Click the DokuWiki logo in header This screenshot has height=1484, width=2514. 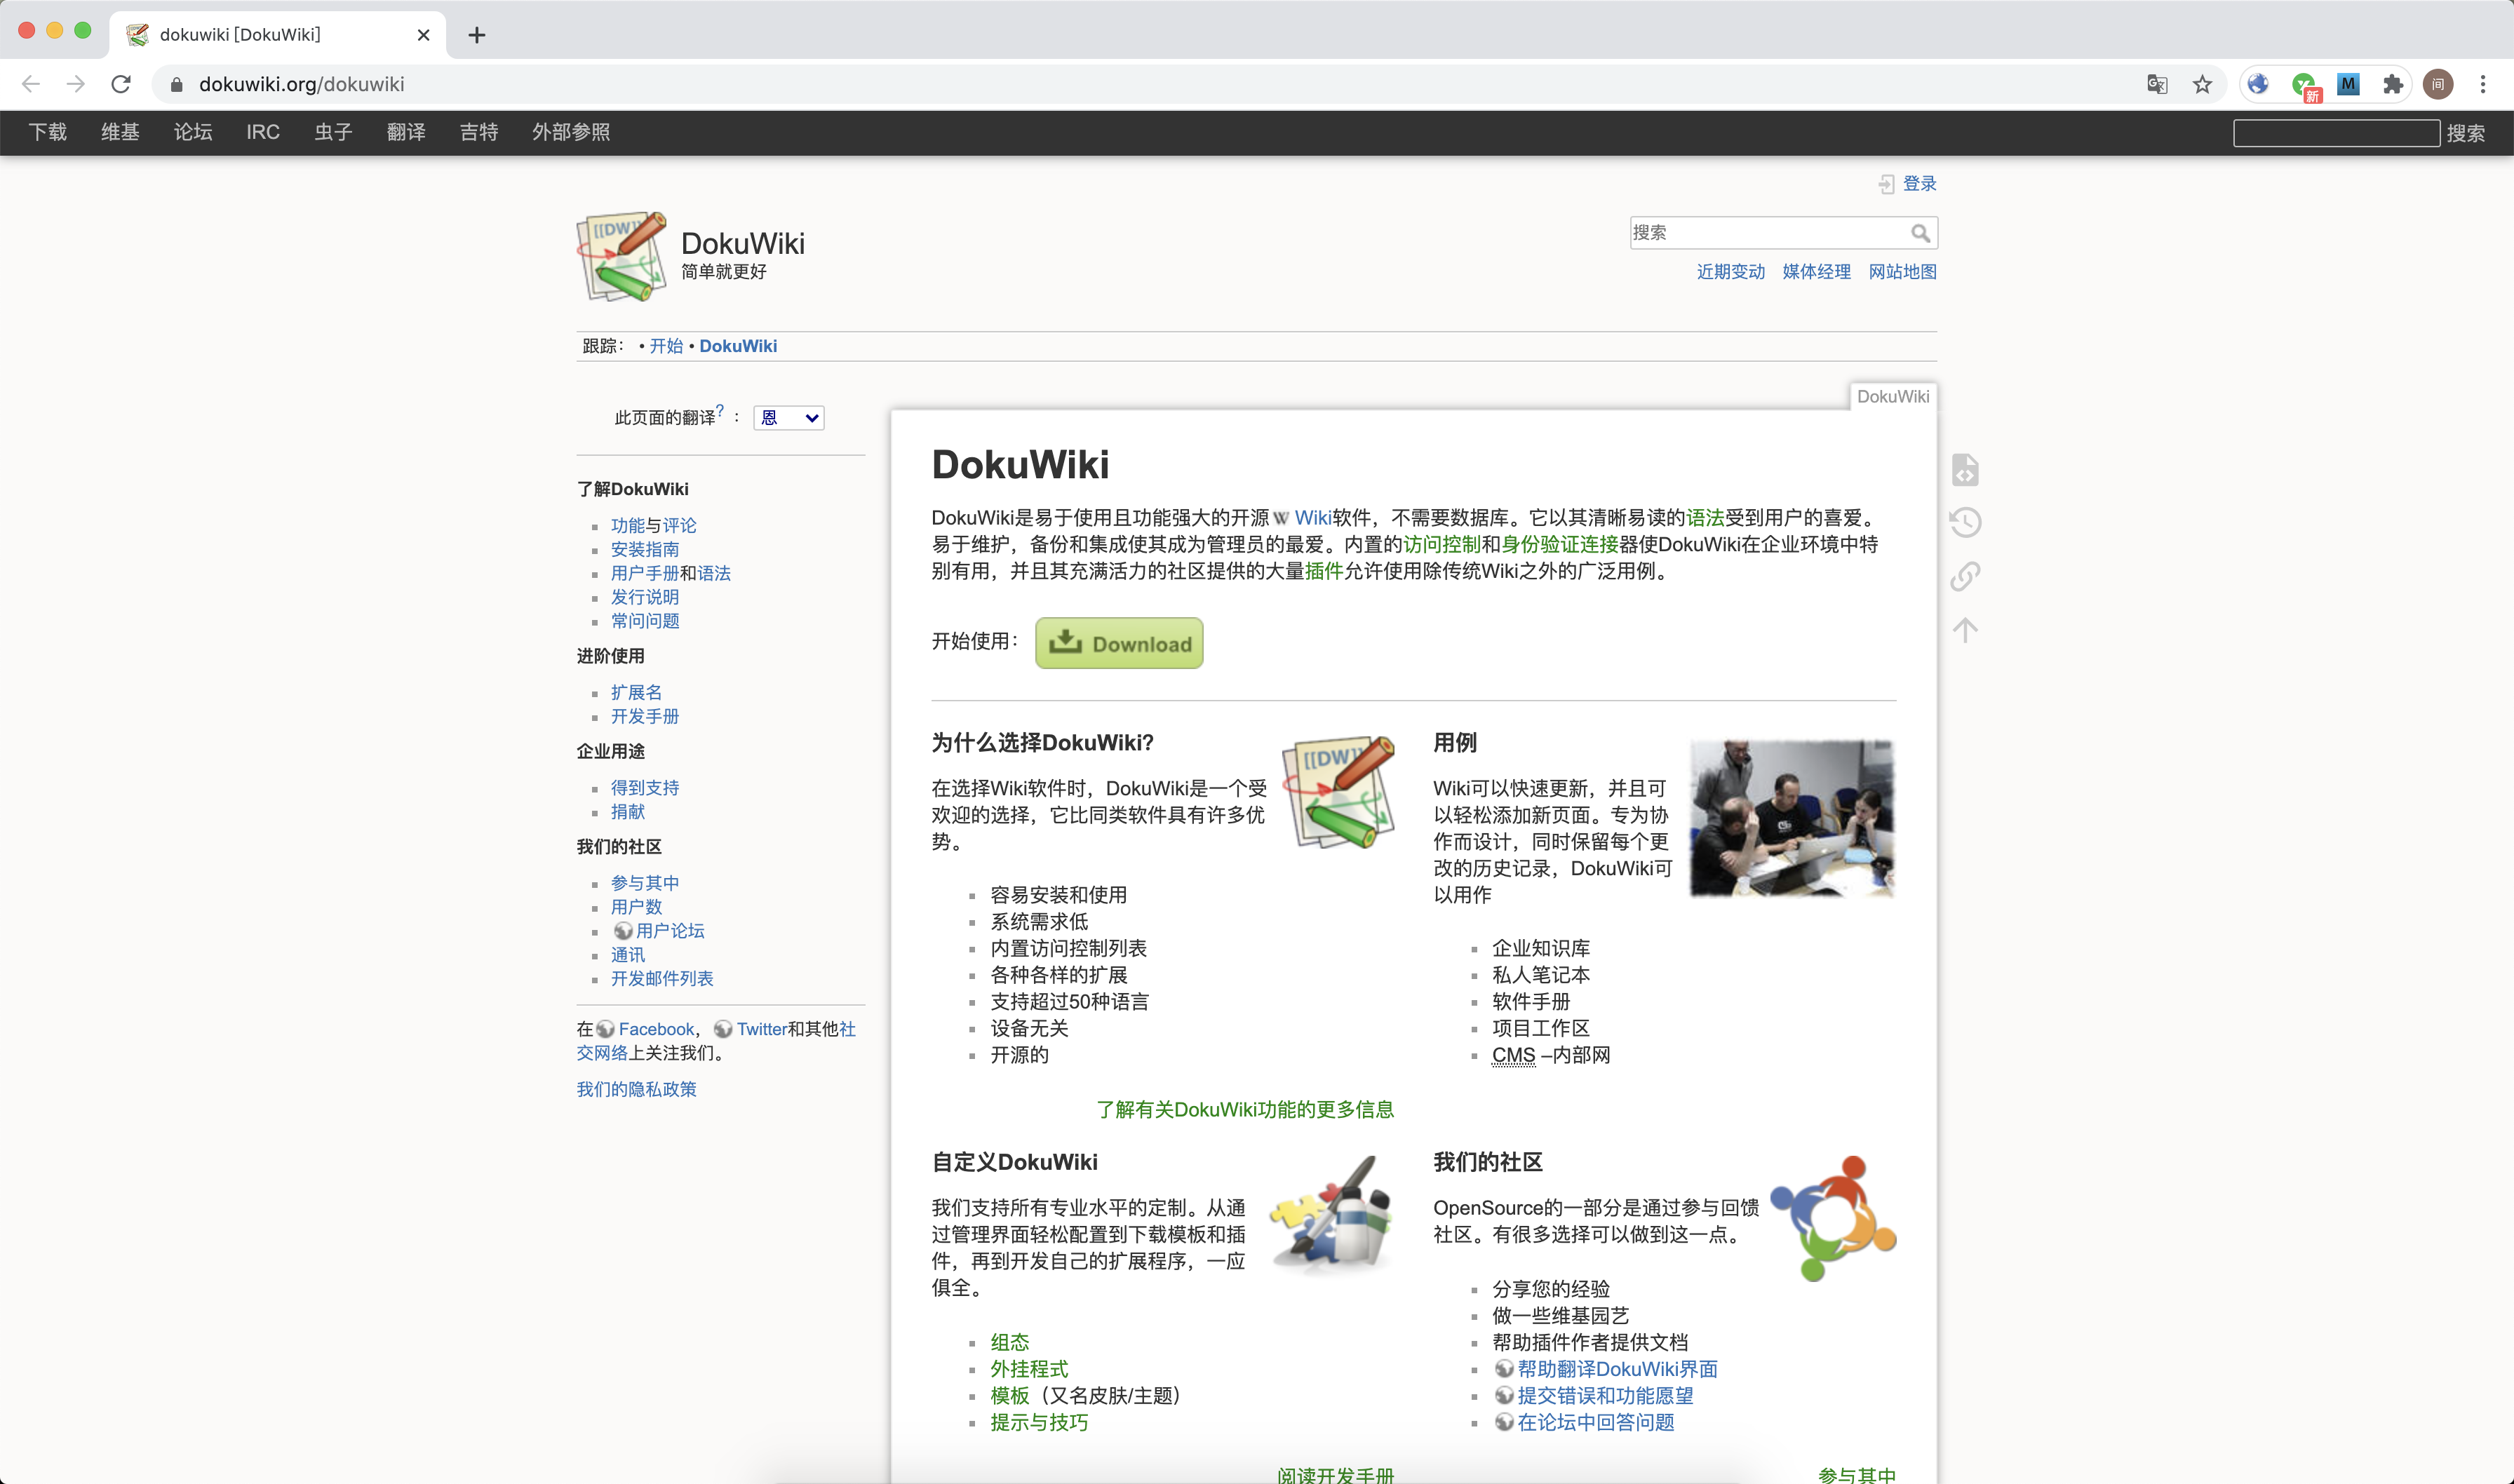(621, 256)
